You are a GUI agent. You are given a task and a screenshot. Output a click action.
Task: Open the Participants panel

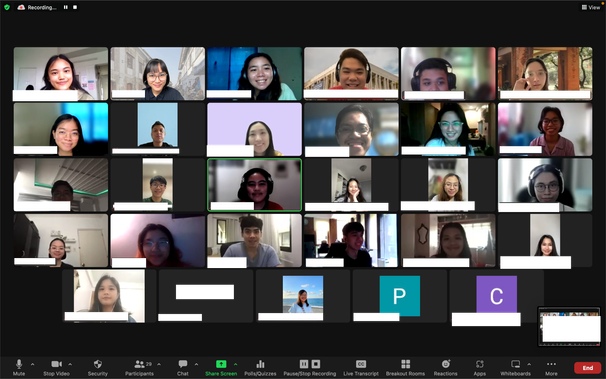point(140,367)
